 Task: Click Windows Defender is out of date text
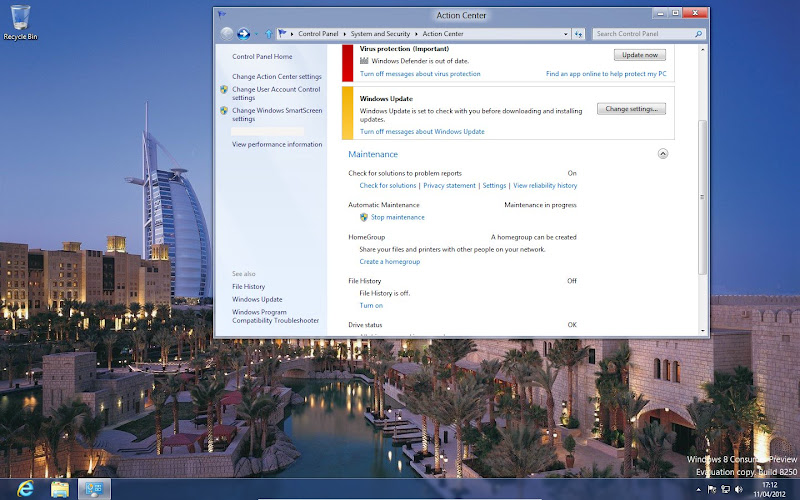coord(420,61)
